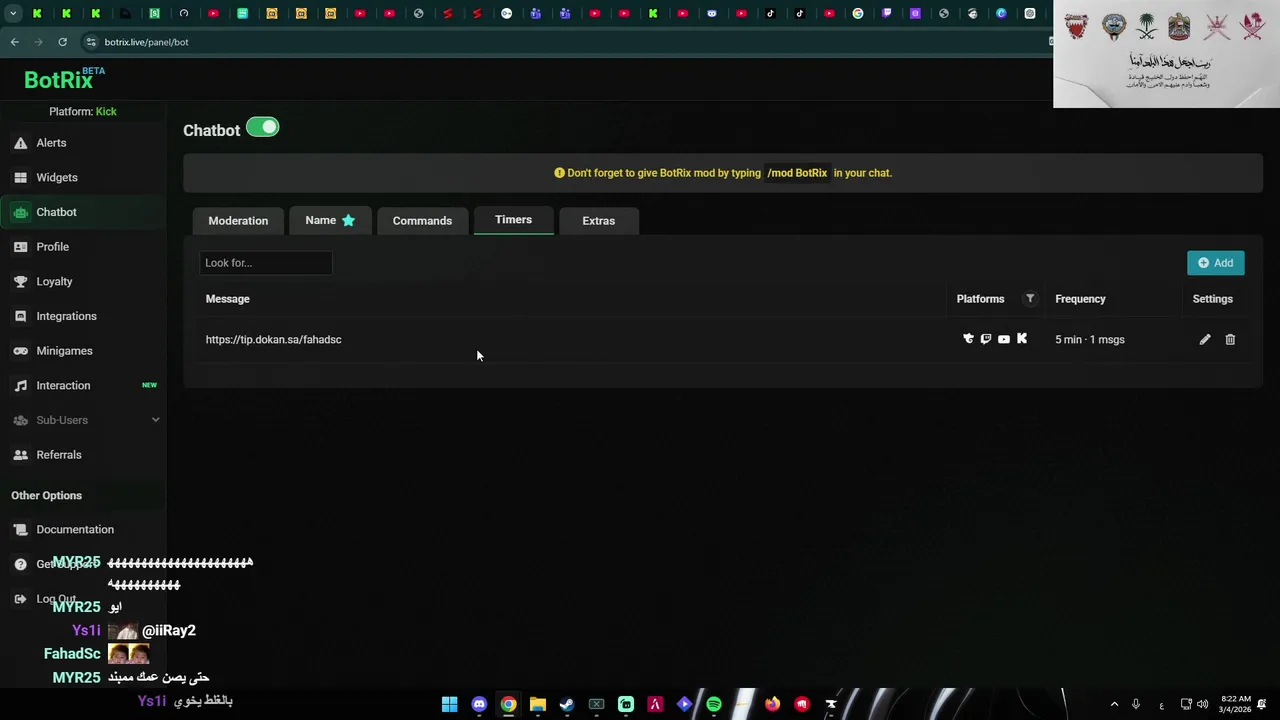Open Discord from the taskbar
Viewport: 1280px width, 720px height.
point(479,705)
